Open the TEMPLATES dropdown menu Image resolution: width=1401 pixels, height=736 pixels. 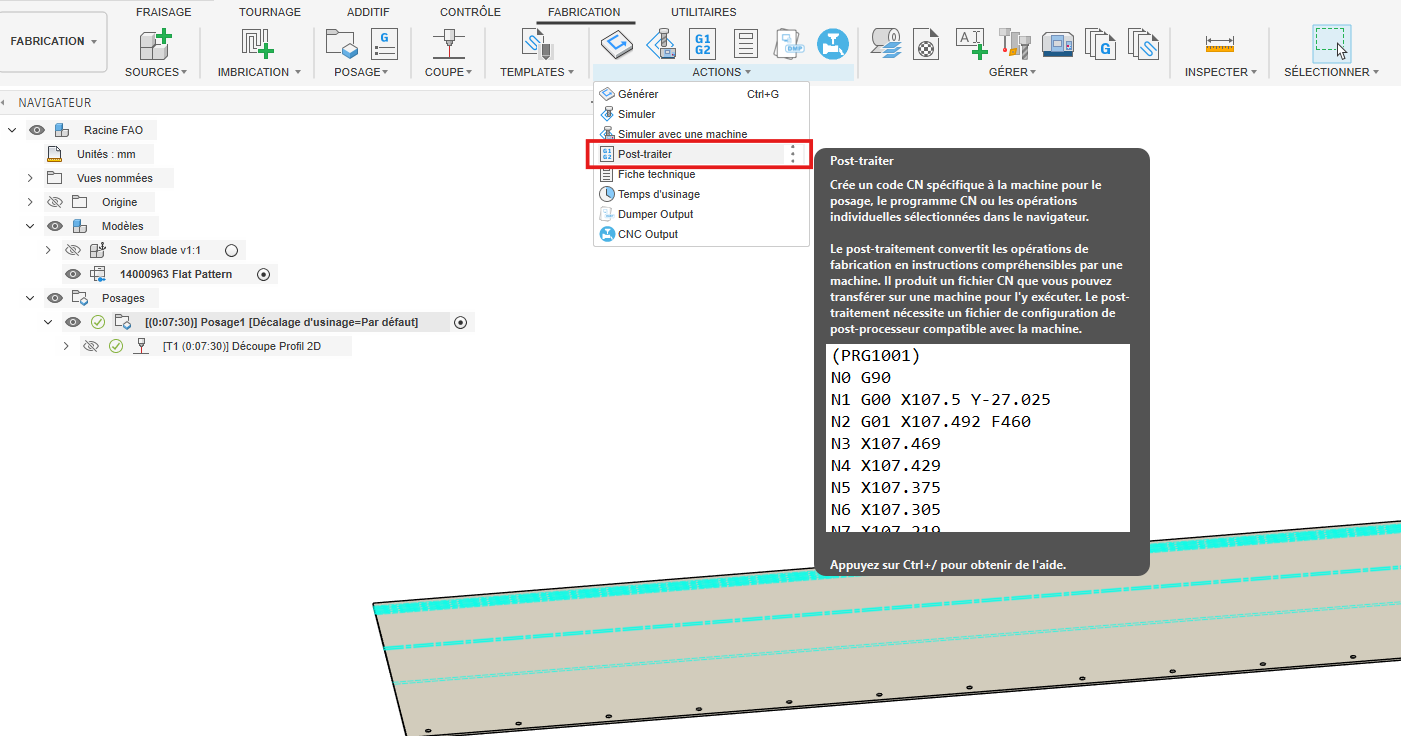point(537,72)
